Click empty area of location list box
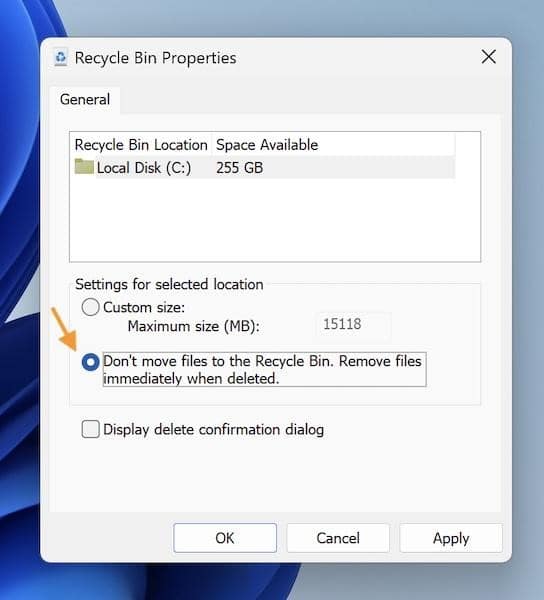Screen dimensions: 544x600 tap(275, 220)
